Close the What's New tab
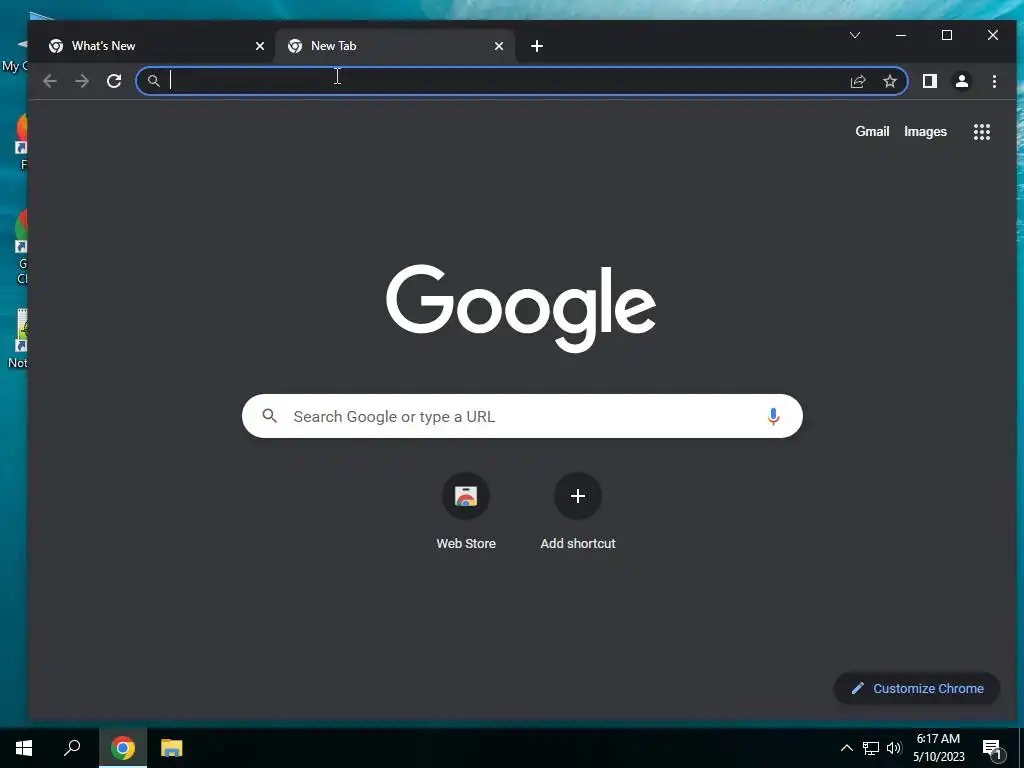Image resolution: width=1024 pixels, height=768 pixels. (260, 46)
